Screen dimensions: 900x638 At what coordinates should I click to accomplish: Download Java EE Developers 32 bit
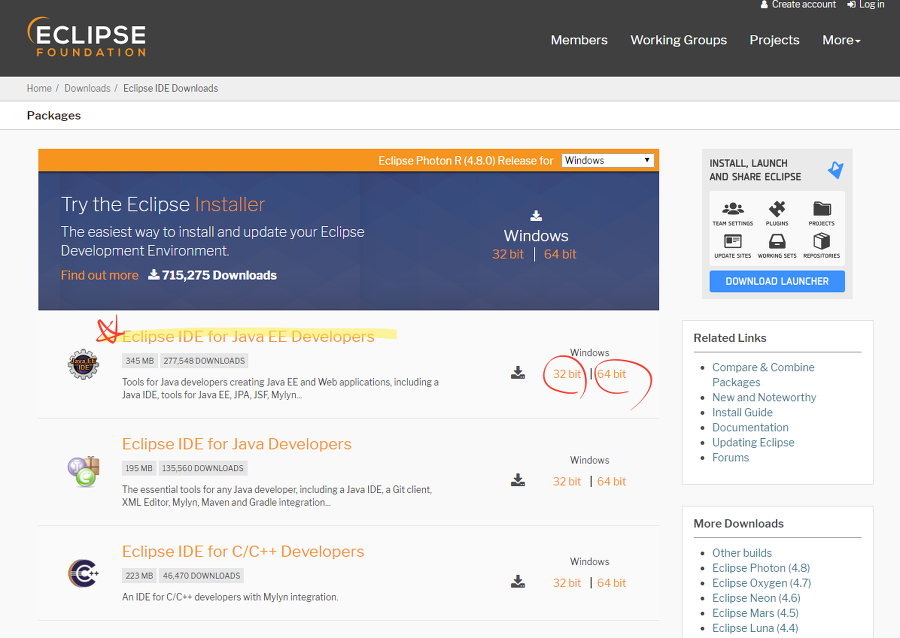(567, 374)
